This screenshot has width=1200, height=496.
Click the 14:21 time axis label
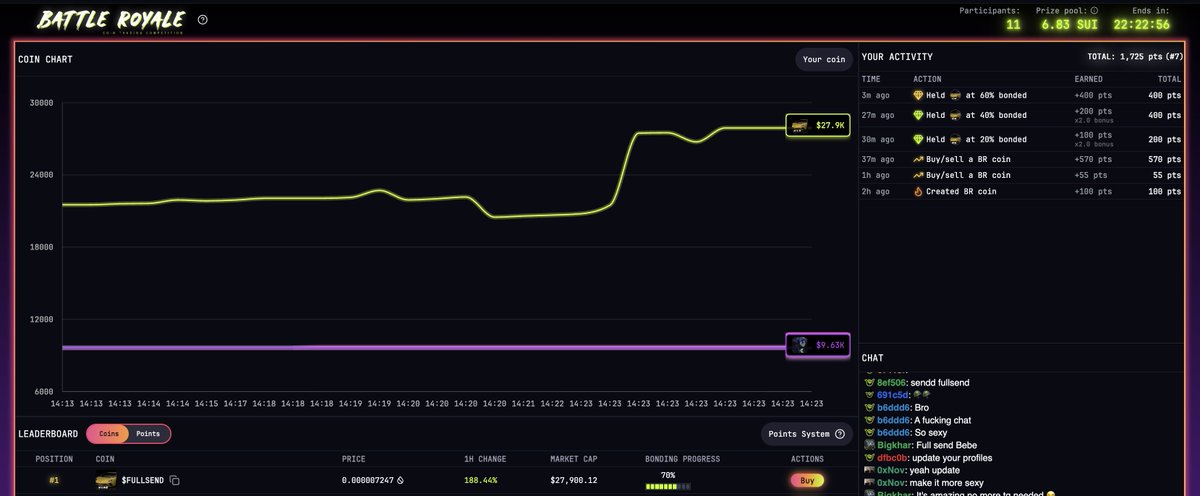523,404
